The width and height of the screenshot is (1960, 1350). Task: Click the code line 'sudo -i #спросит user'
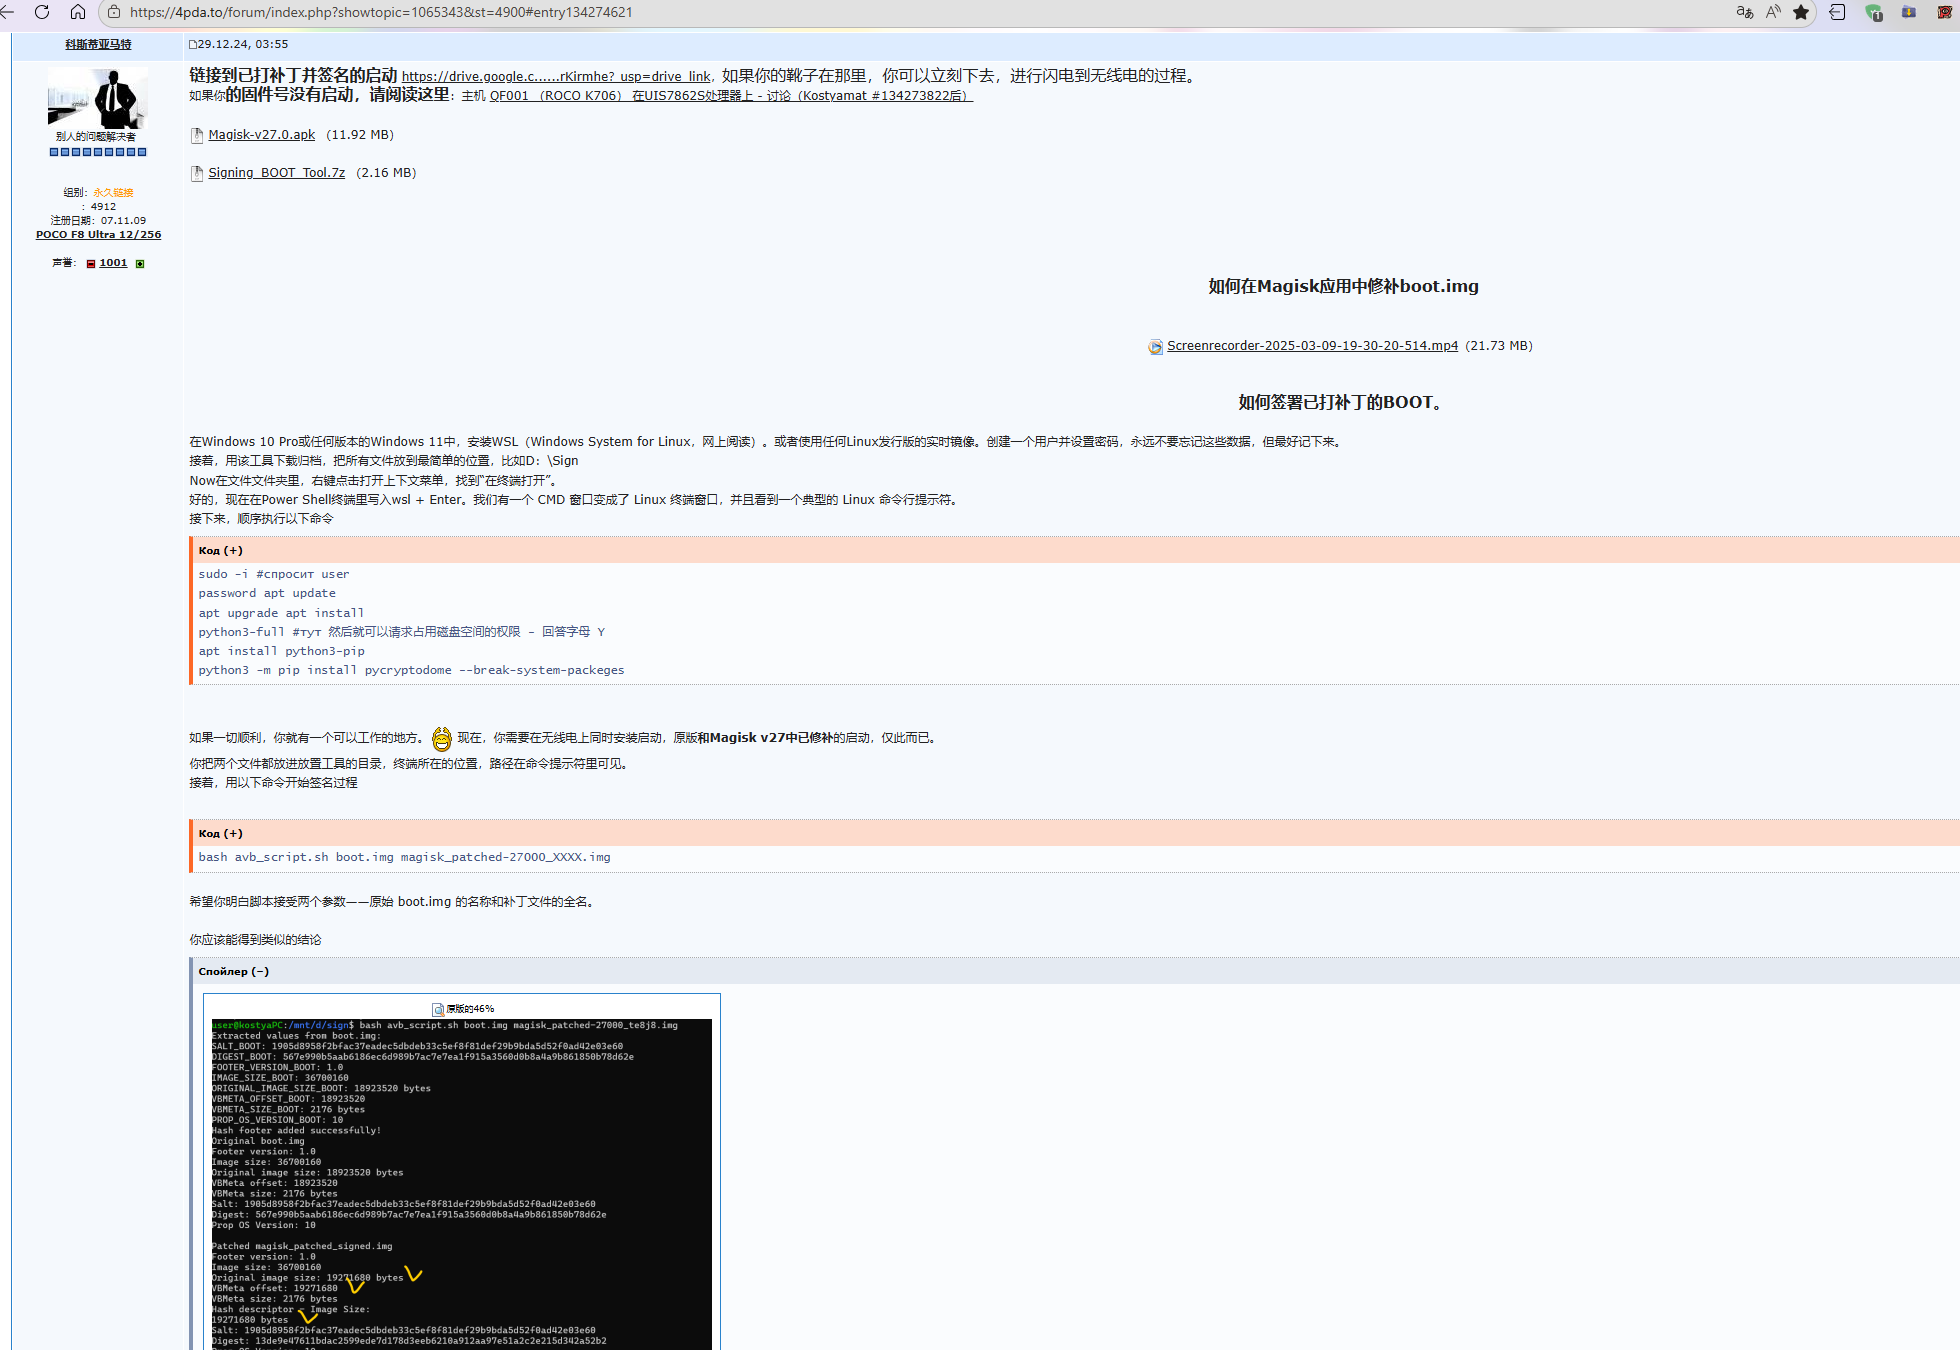point(274,574)
